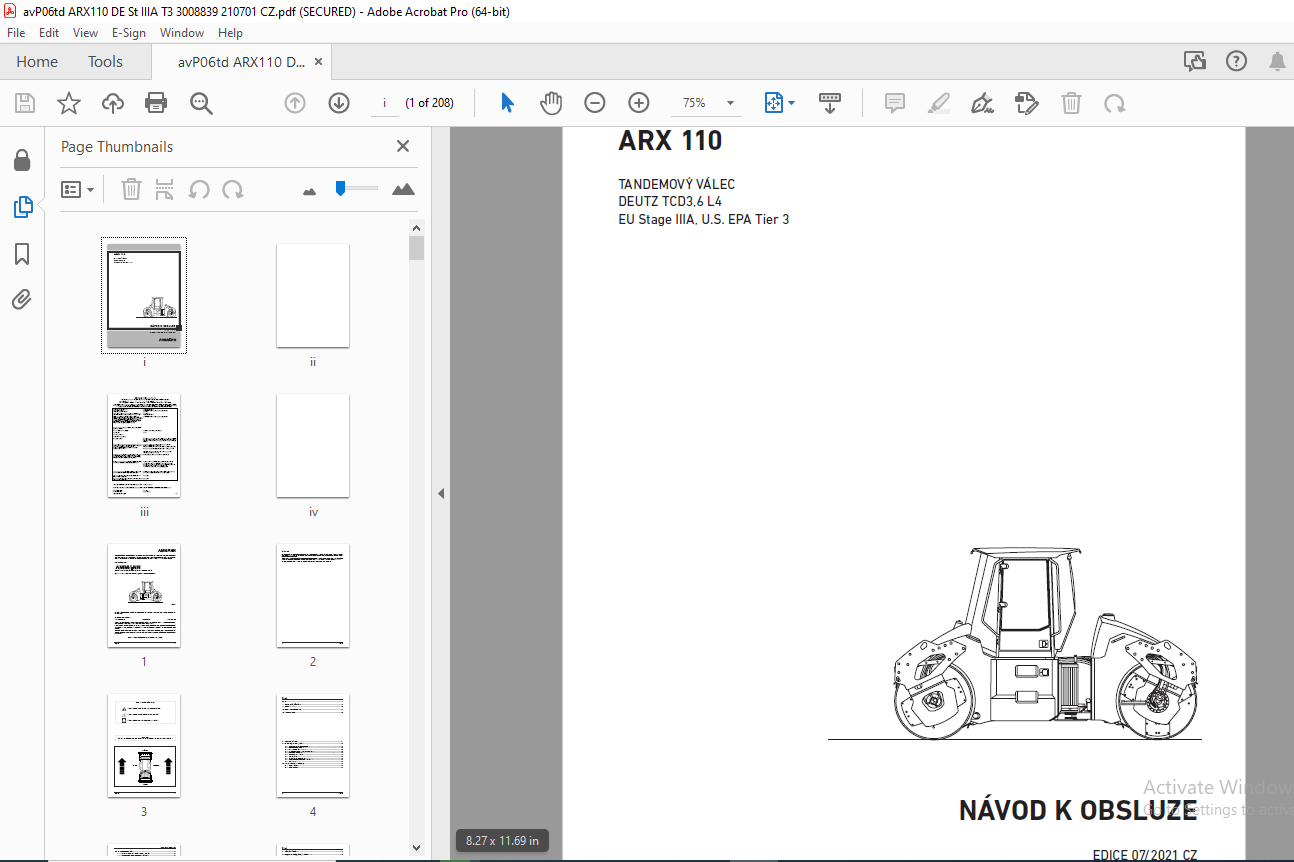Switch to the Home tab

37,62
